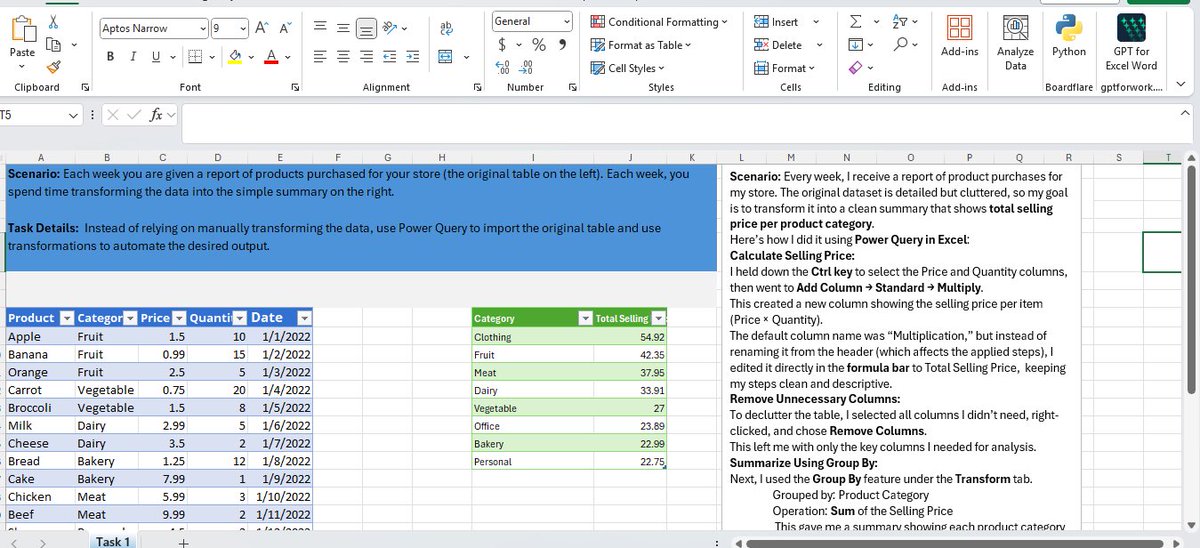Open the Total Selling column filter dropdown
Screen dimensions: 1200x548
point(658,318)
